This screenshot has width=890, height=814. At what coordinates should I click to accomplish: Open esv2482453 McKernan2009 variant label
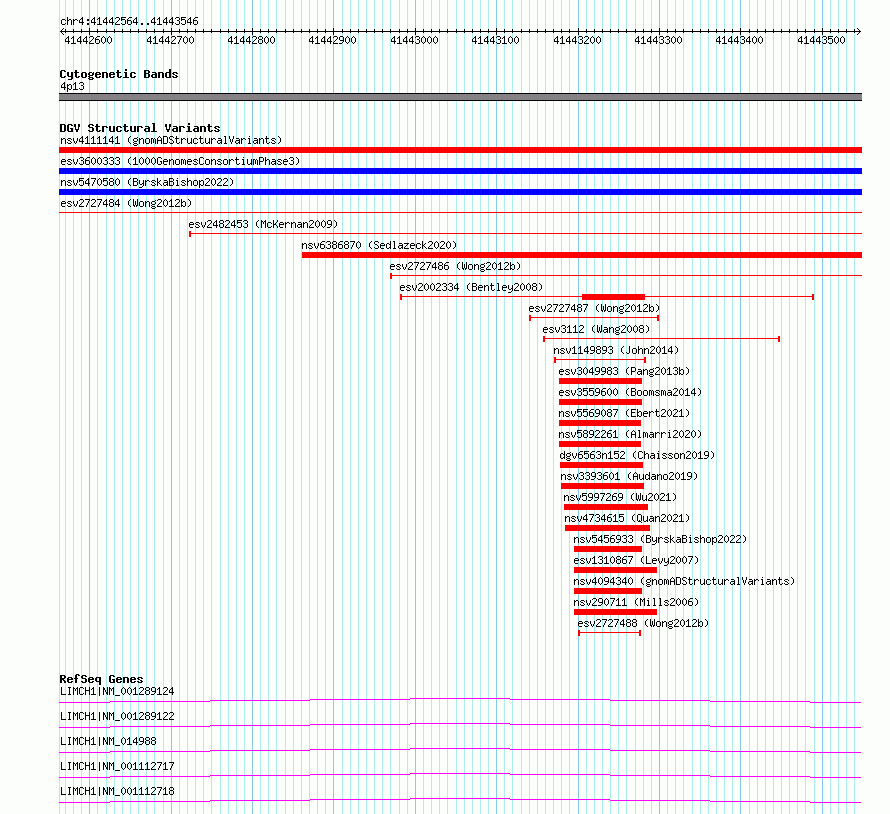tap(263, 224)
